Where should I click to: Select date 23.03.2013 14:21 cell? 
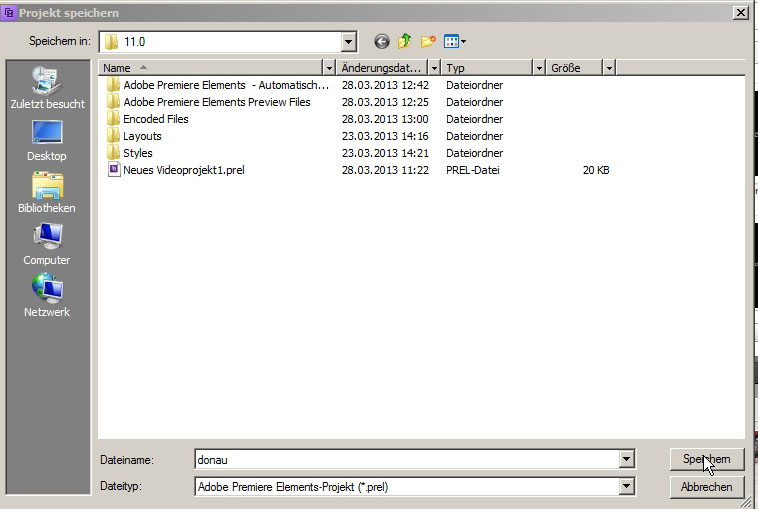385,153
